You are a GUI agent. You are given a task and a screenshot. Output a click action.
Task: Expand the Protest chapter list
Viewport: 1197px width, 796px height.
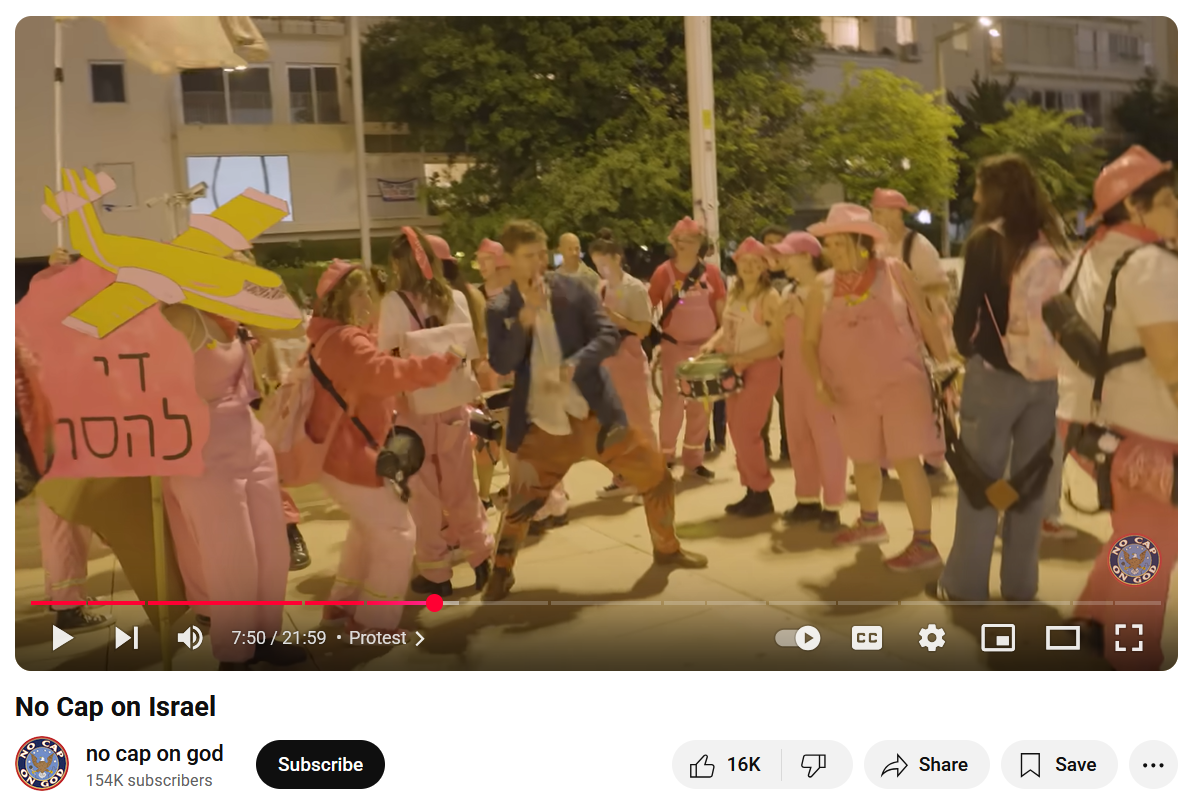[387, 638]
